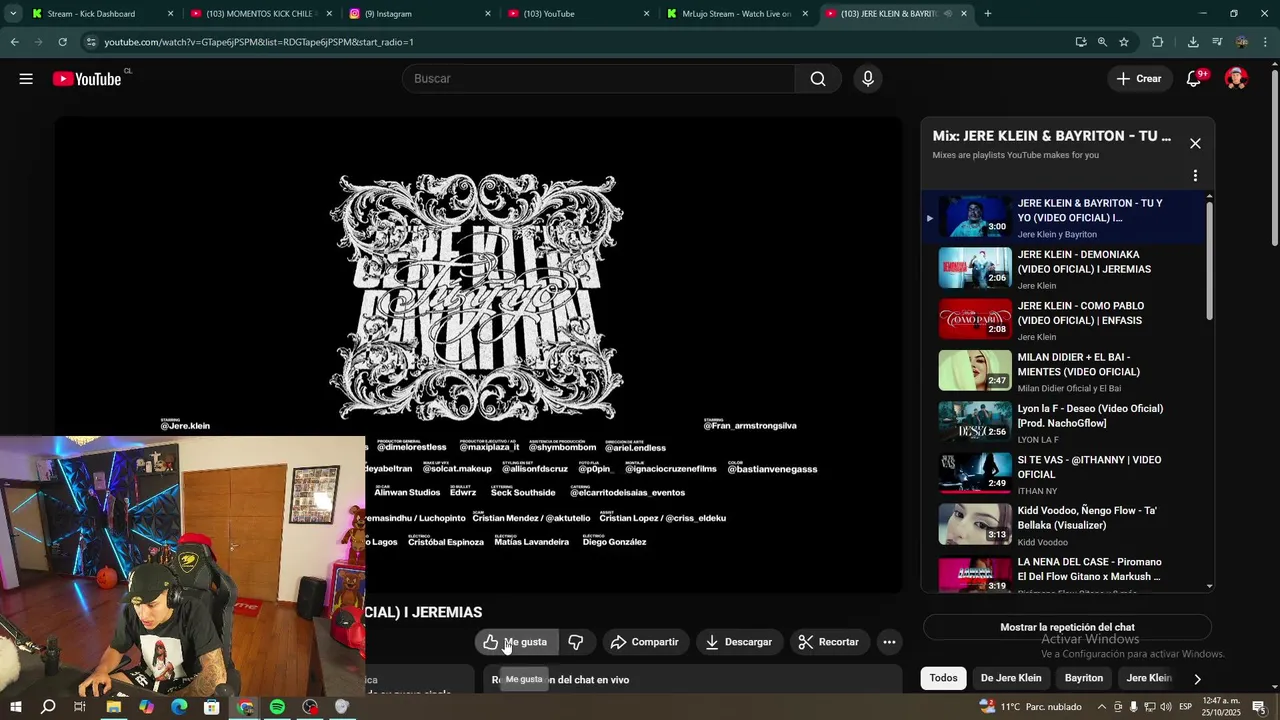Click Mostrar la repetición del chat
The image size is (1280, 720).
(x=1067, y=628)
